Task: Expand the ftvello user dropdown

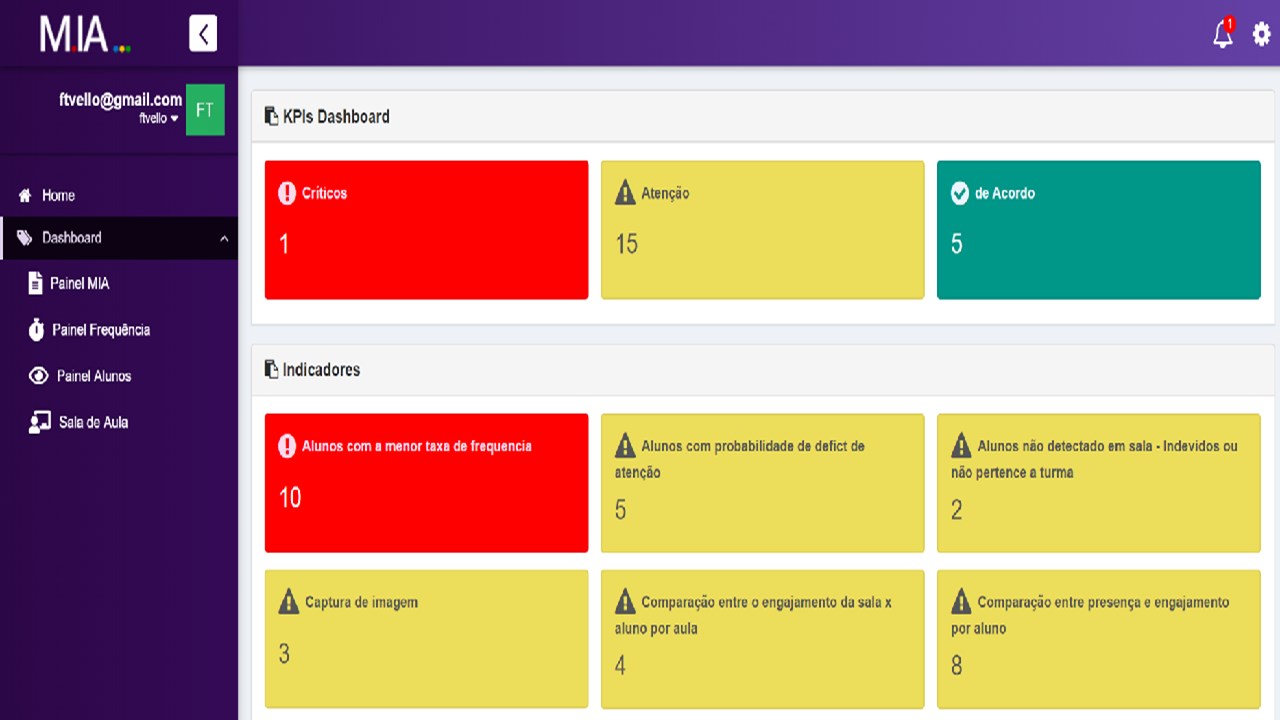Action: coord(159,118)
